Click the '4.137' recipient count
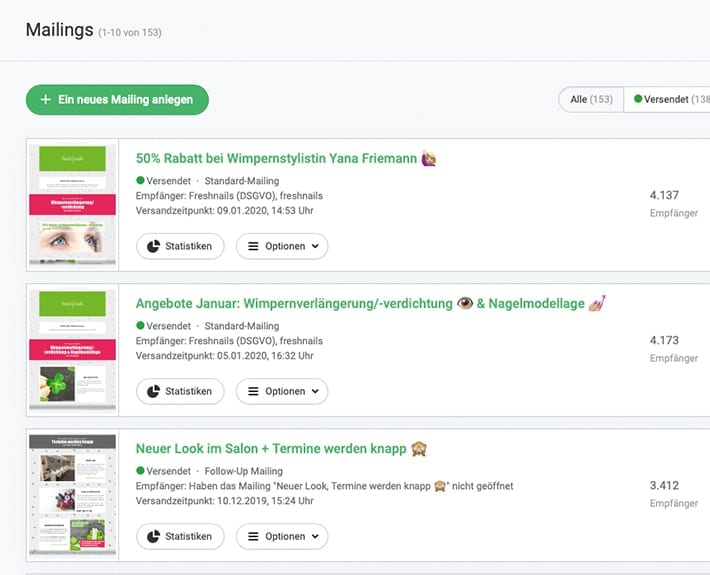Screen dimensions: 710x575 pyautogui.click(x=664, y=195)
